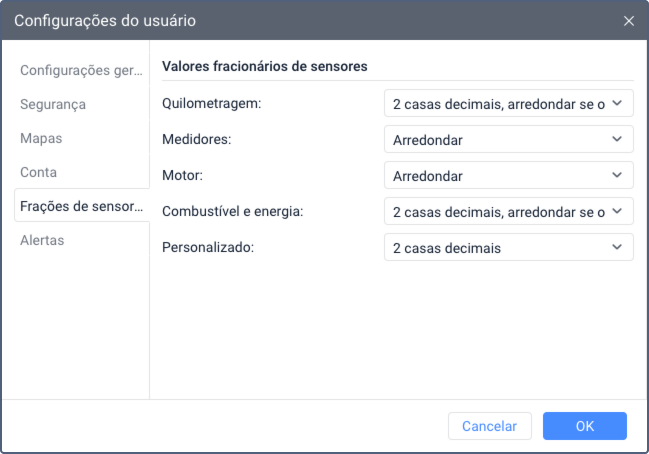Switch to the Segurança tab
Image resolution: width=649 pixels, height=454 pixels.
(x=53, y=104)
